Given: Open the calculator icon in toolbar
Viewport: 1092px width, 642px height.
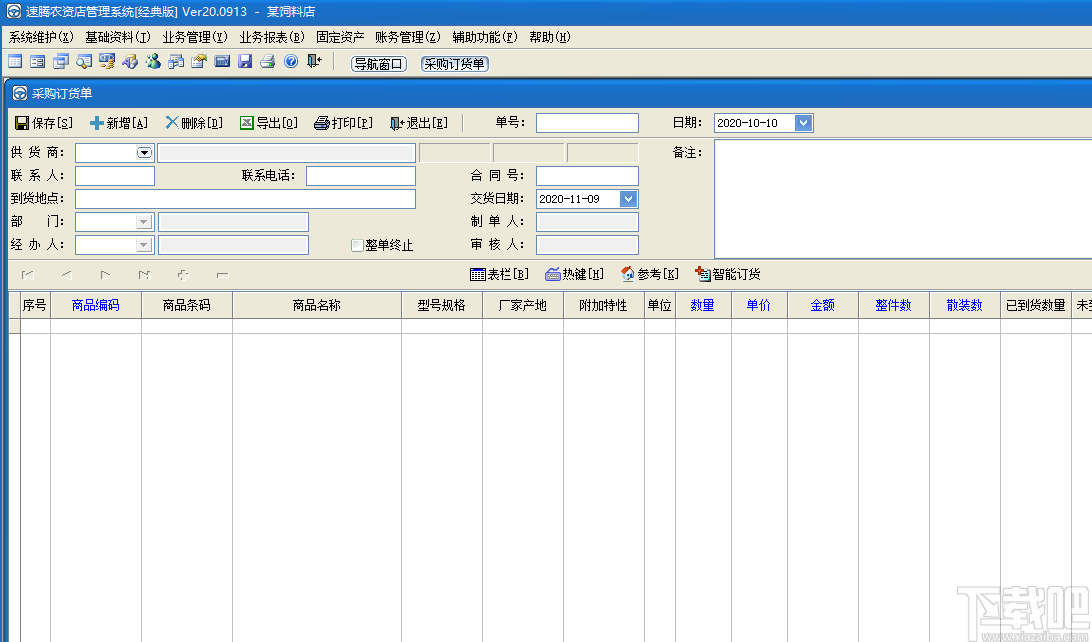Looking at the screenshot, I should point(221,62).
